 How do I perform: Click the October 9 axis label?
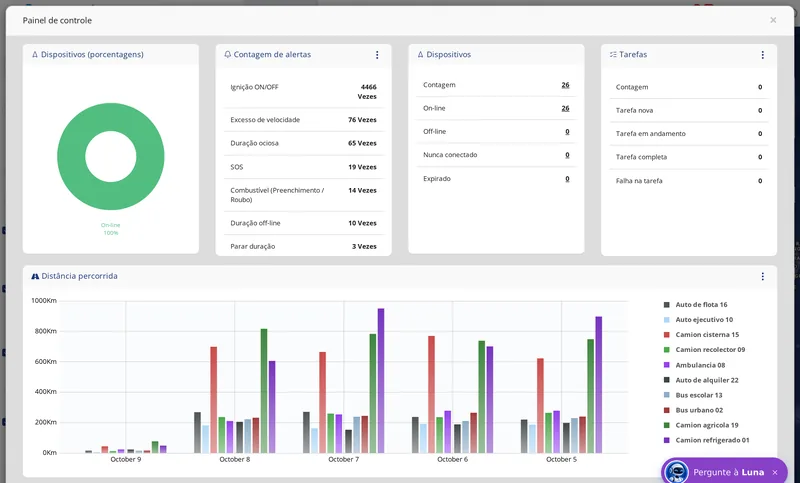[x=126, y=460]
